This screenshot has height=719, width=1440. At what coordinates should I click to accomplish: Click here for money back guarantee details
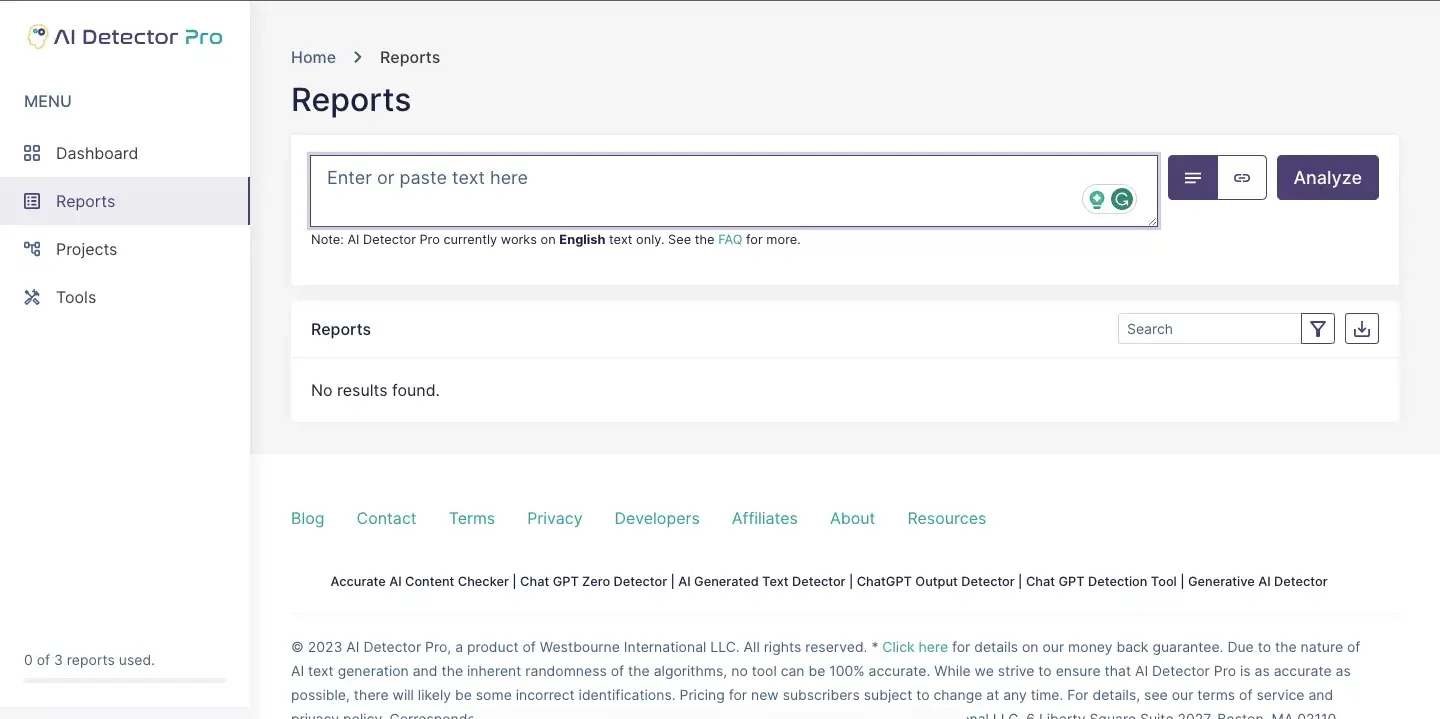[x=915, y=647]
